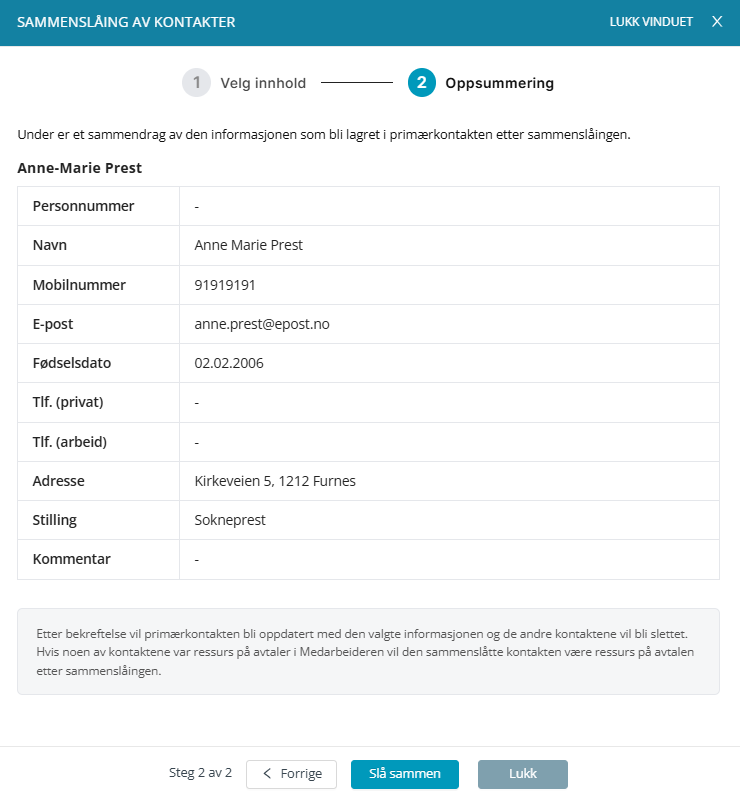Click the LUKK VINDUET link
Screen dimensions: 740x796
coord(651,22)
